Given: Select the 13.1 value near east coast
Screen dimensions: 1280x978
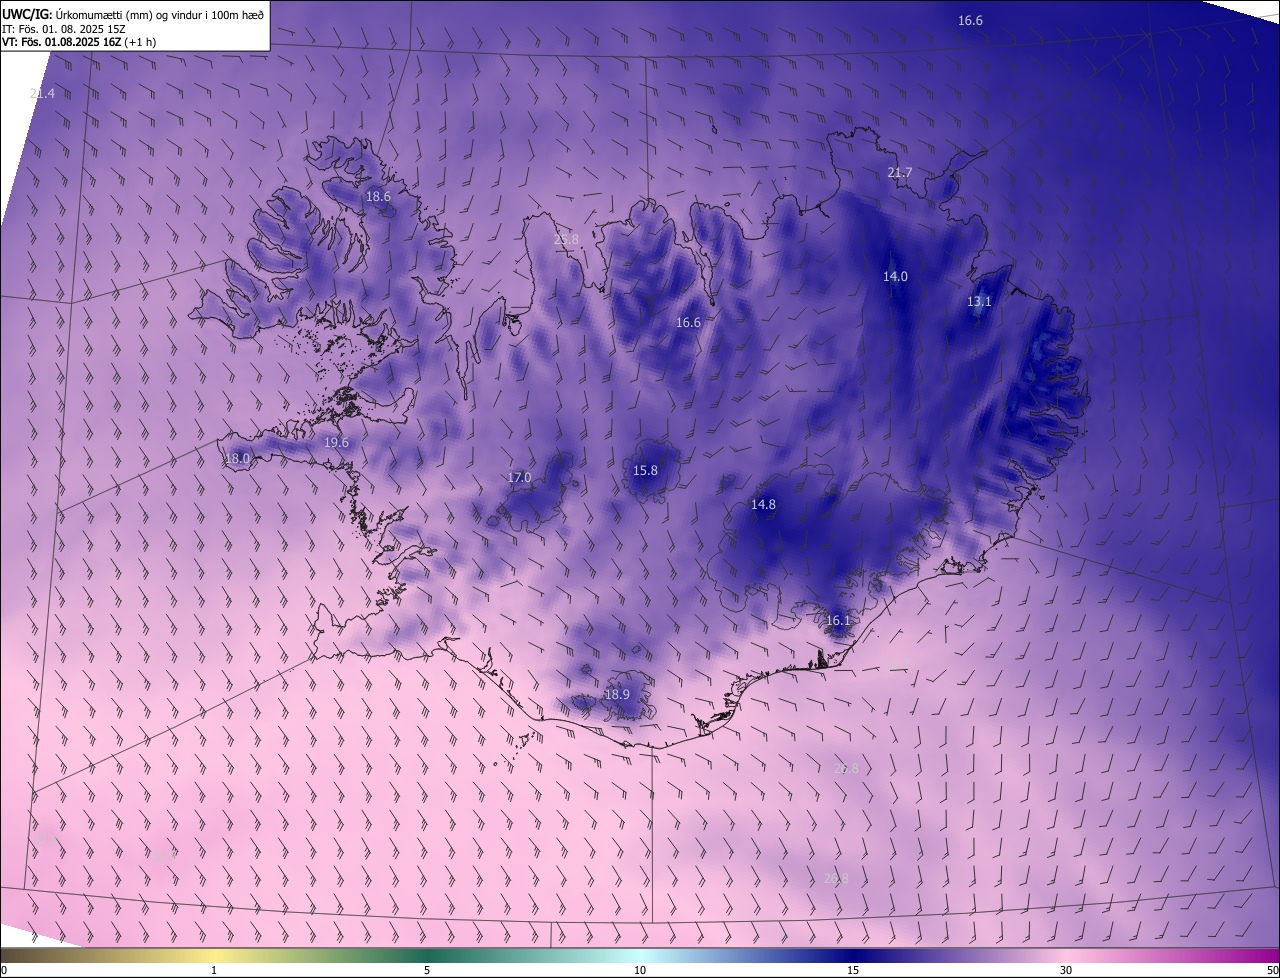Looking at the screenshot, I should (979, 302).
